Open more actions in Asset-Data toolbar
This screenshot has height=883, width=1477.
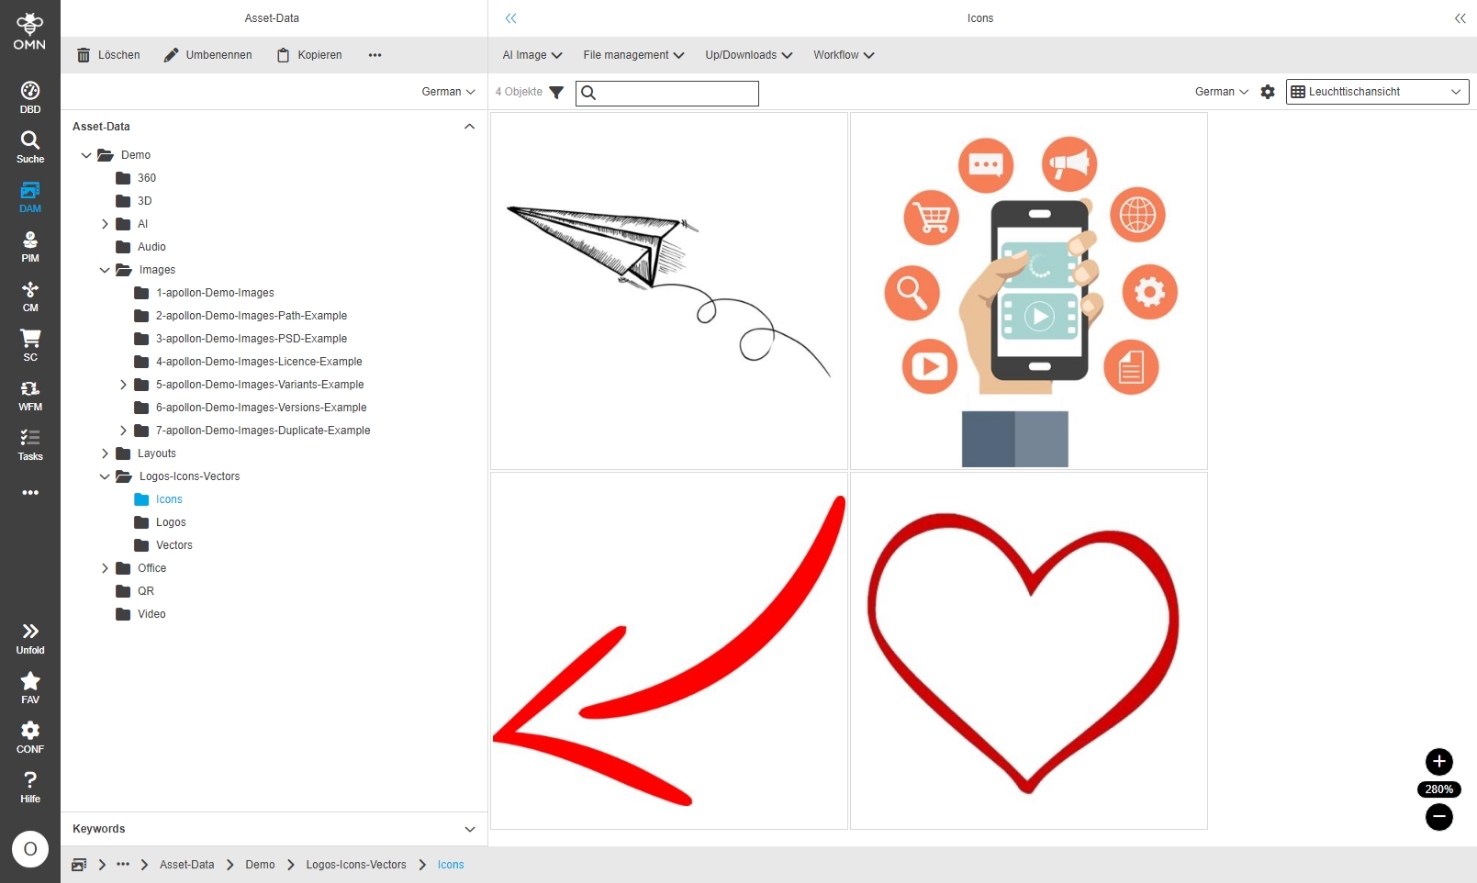click(x=375, y=55)
